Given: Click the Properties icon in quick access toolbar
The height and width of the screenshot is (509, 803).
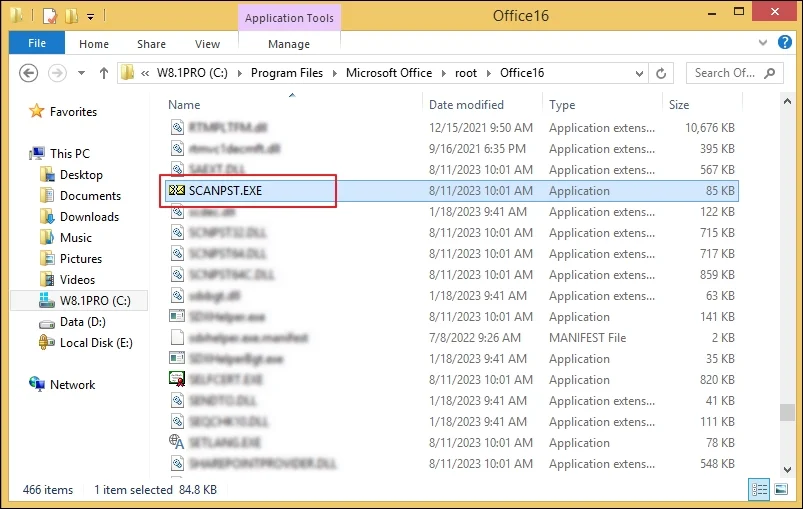Looking at the screenshot, I should tap(49, 16).
